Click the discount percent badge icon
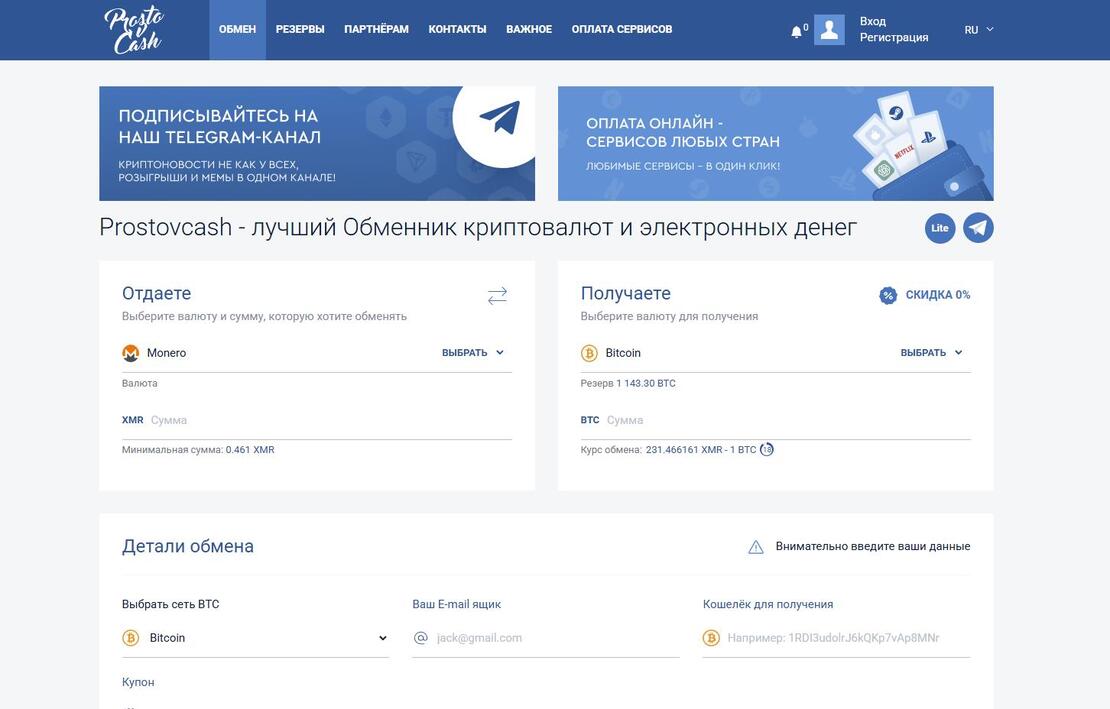The height and width of the screenshot is (709, 1110). coord(888,295)
